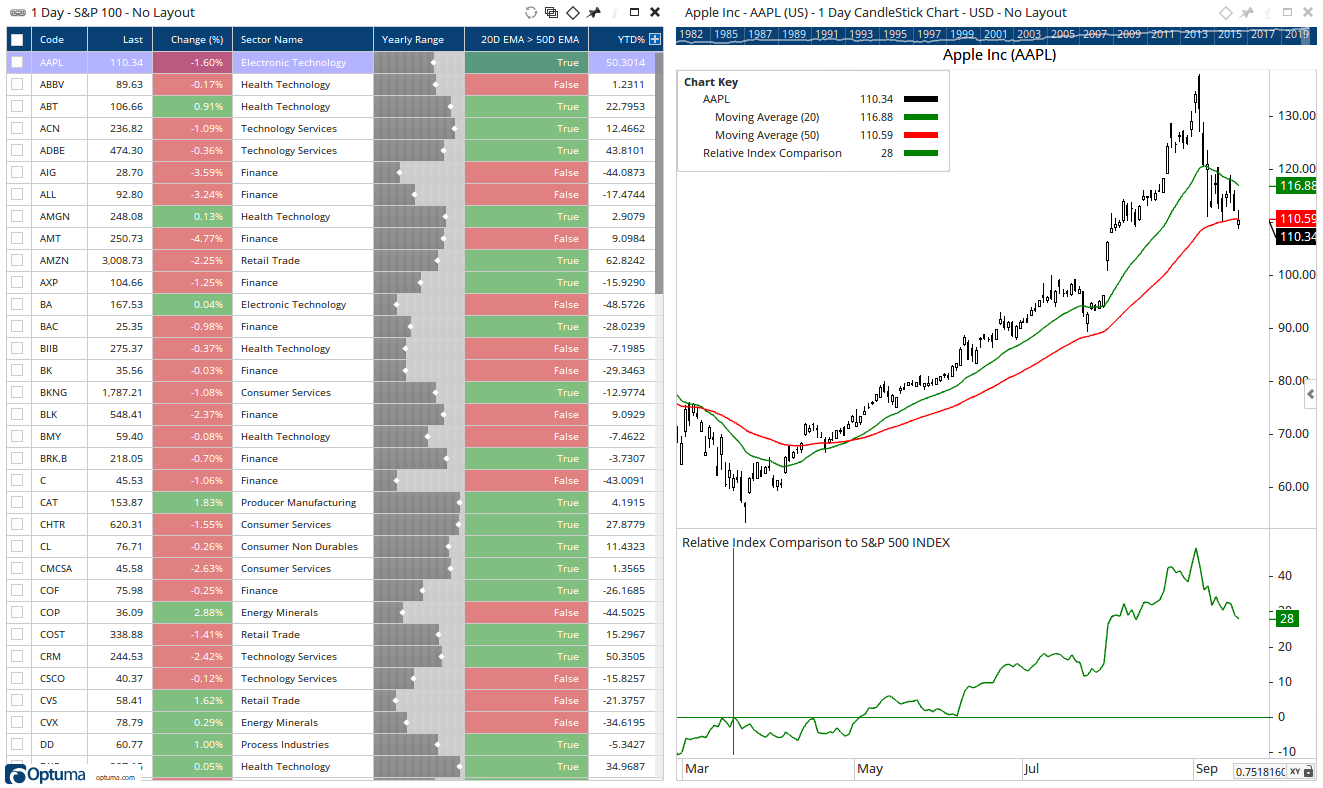Select the BRK.B code cell
The width and height of the screenshot is (1323, 788).
59,458
